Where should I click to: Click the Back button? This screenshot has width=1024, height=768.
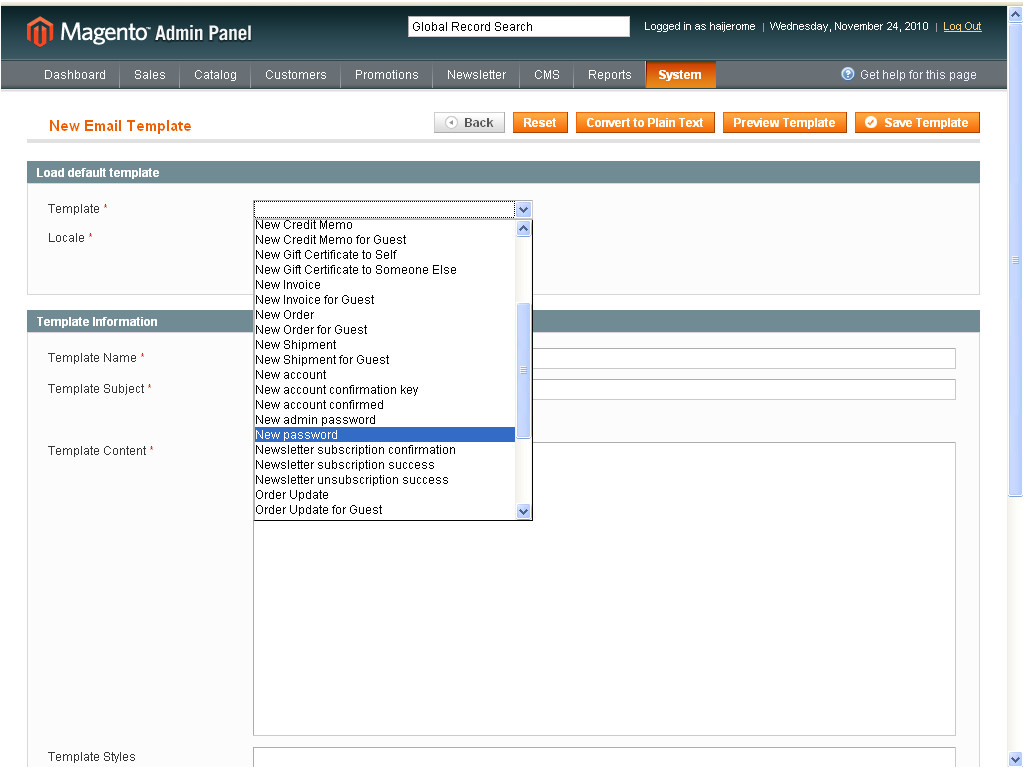click(x=469, y=123)
